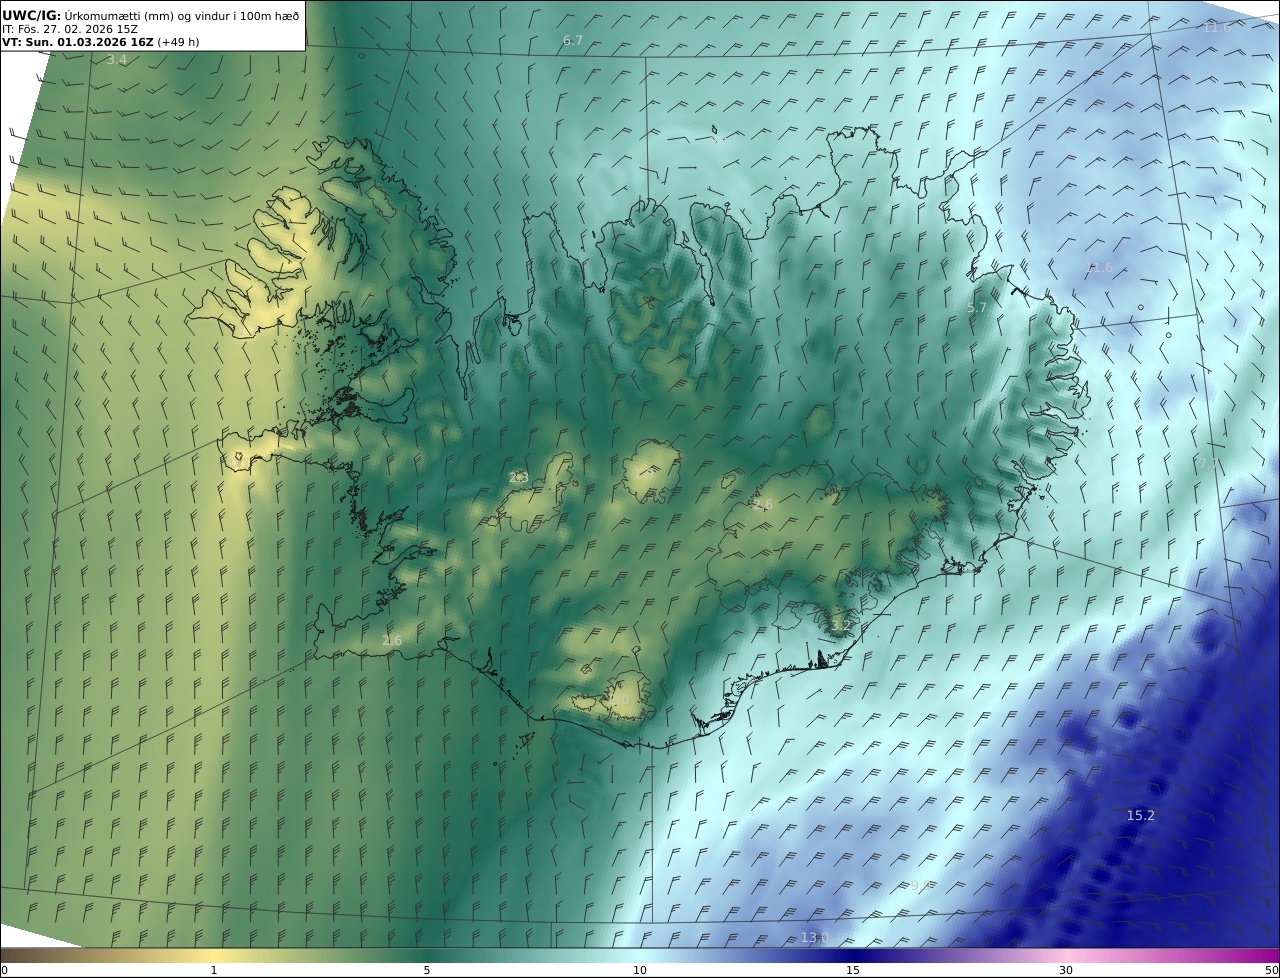Viewport: 1280px width, 978px height.
Task: Click the colorbar tick label 0
Action: [4, 970]
